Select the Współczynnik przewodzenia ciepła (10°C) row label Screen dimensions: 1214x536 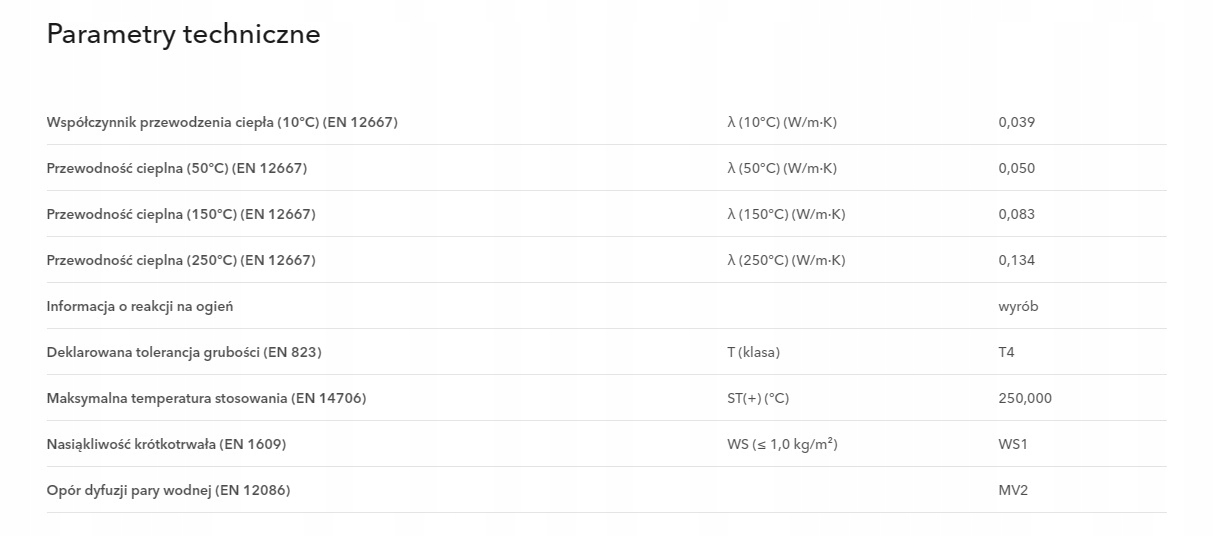pos(222,122)
